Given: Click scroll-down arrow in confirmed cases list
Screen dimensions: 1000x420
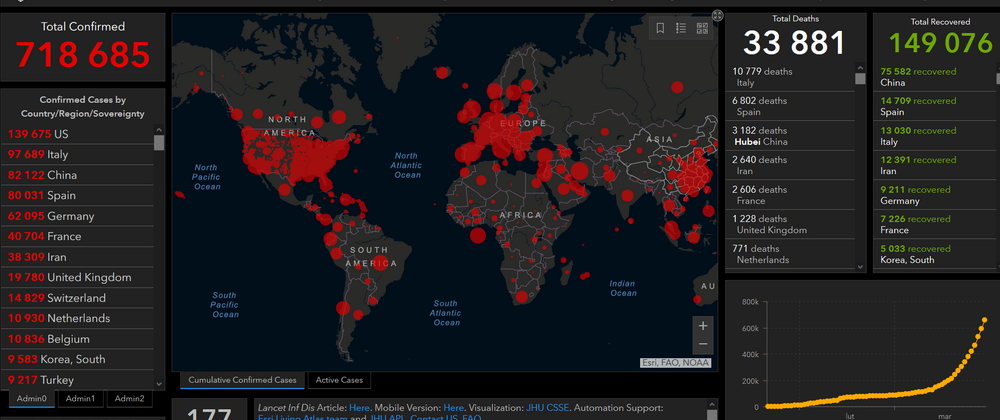Looking at the screenshot, I should pos(159,384).
